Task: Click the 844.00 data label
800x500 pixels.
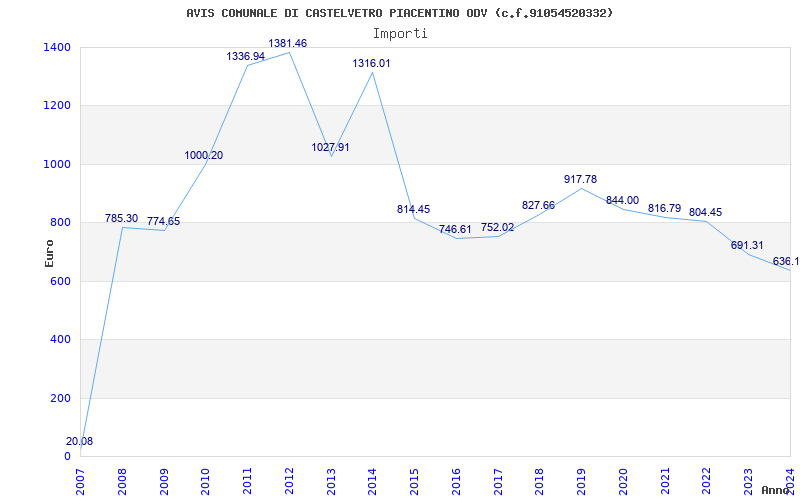Action: 622,201
